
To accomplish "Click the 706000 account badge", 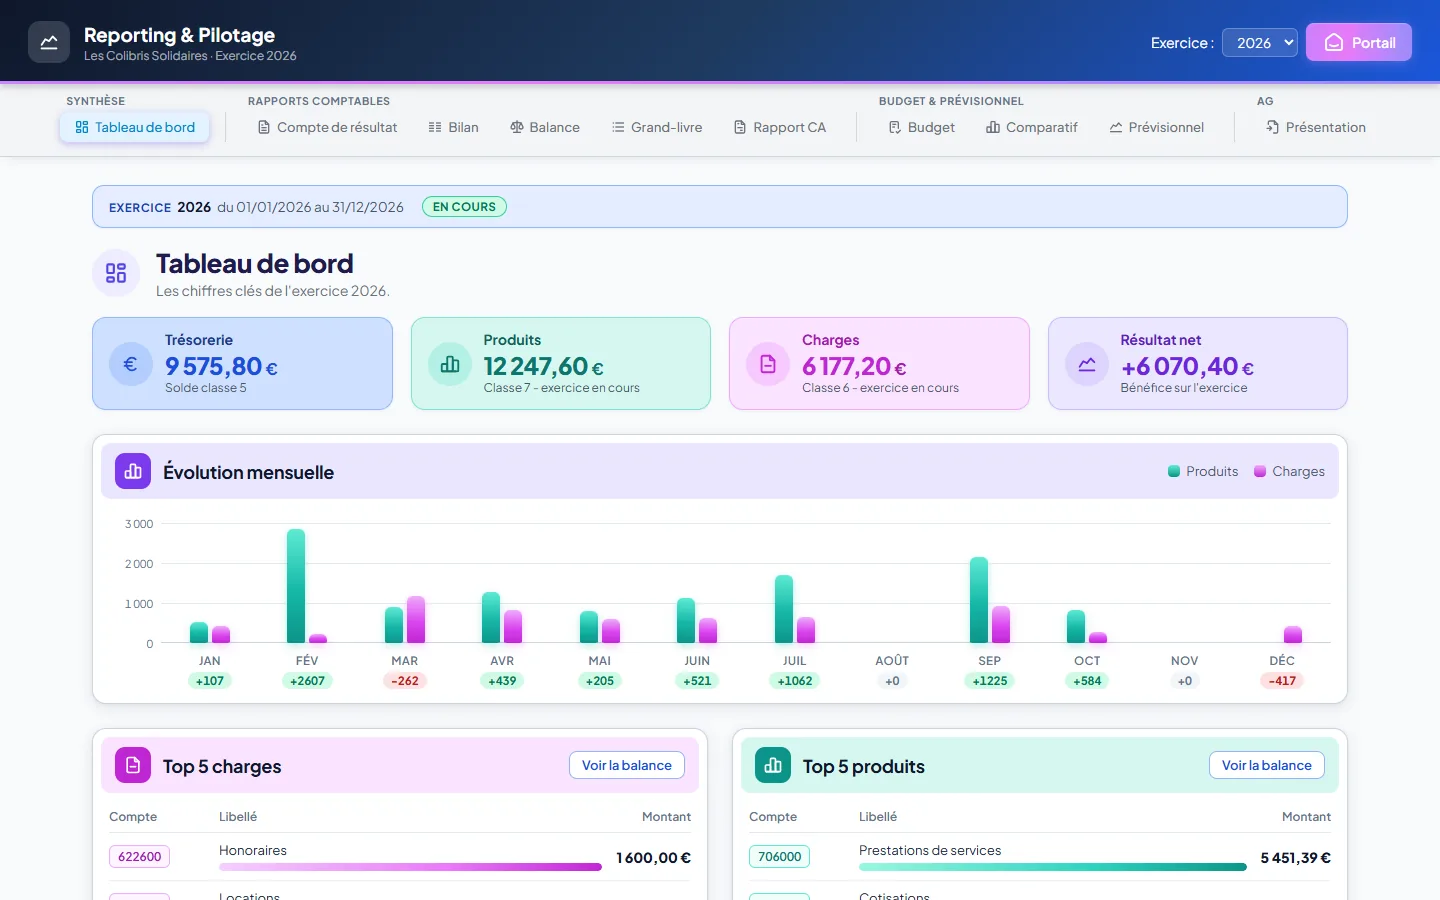I will [780, 857].
